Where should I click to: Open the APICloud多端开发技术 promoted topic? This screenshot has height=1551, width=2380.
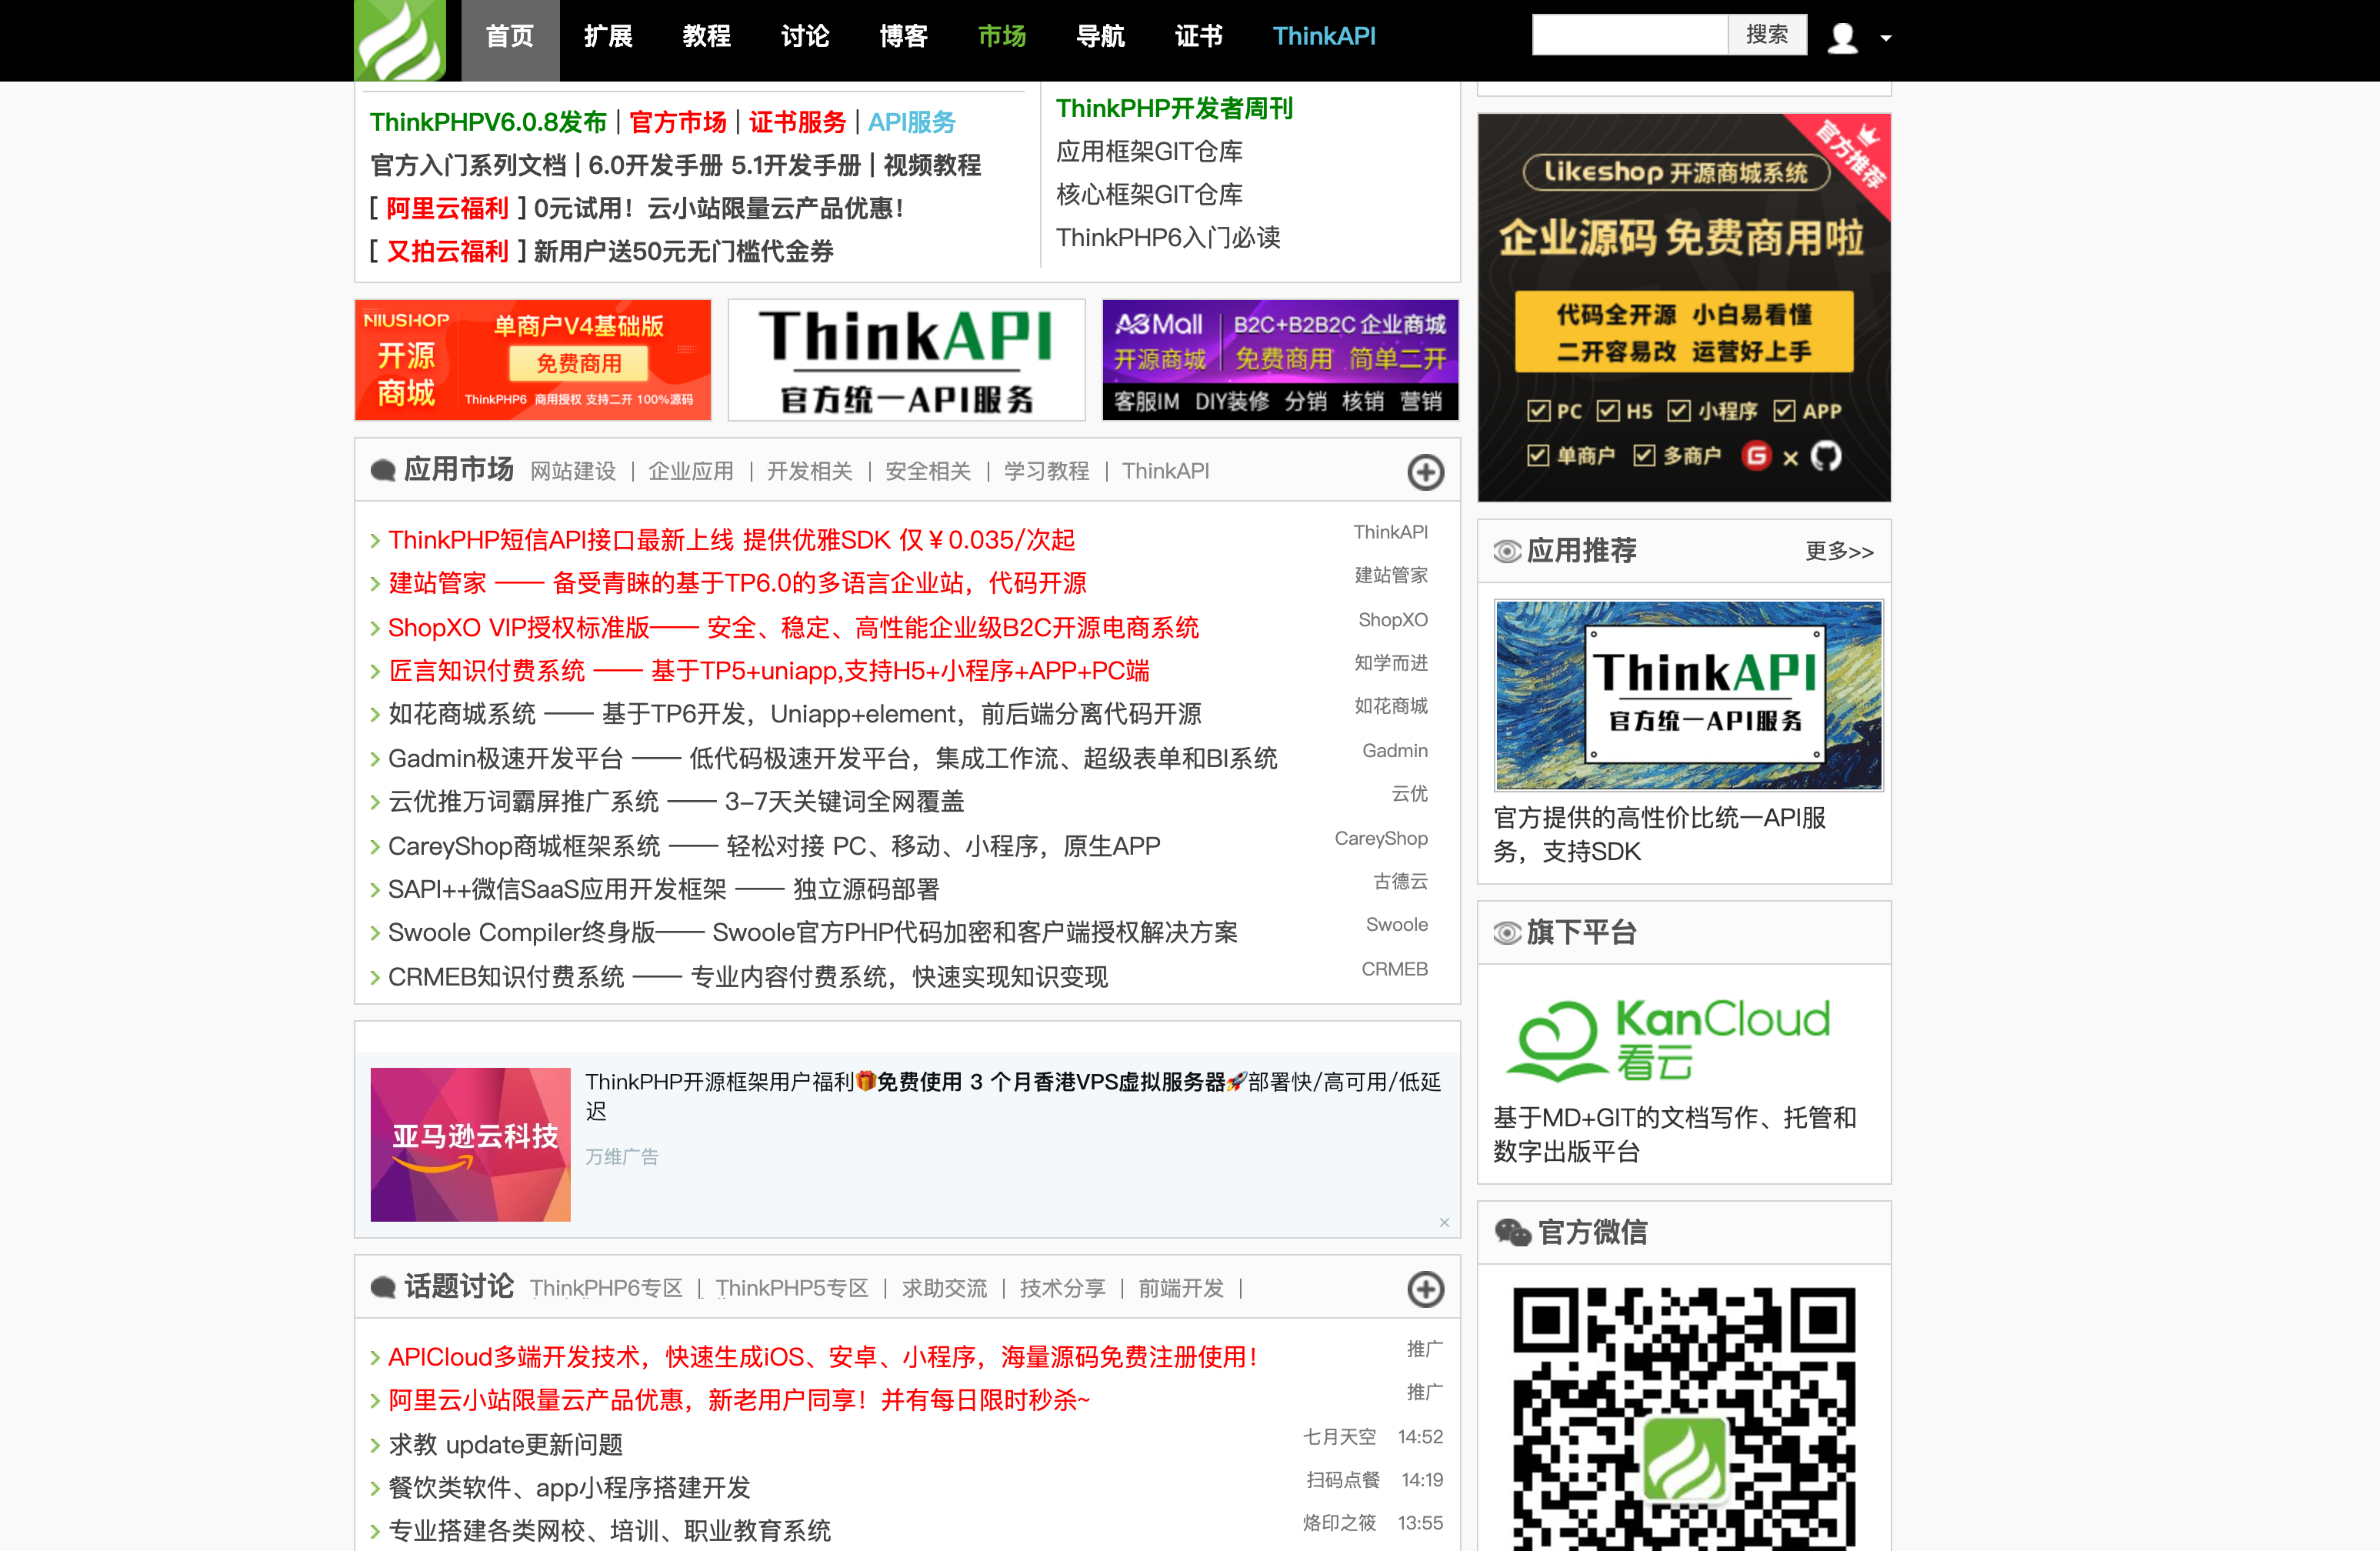tap(822, 1356)
